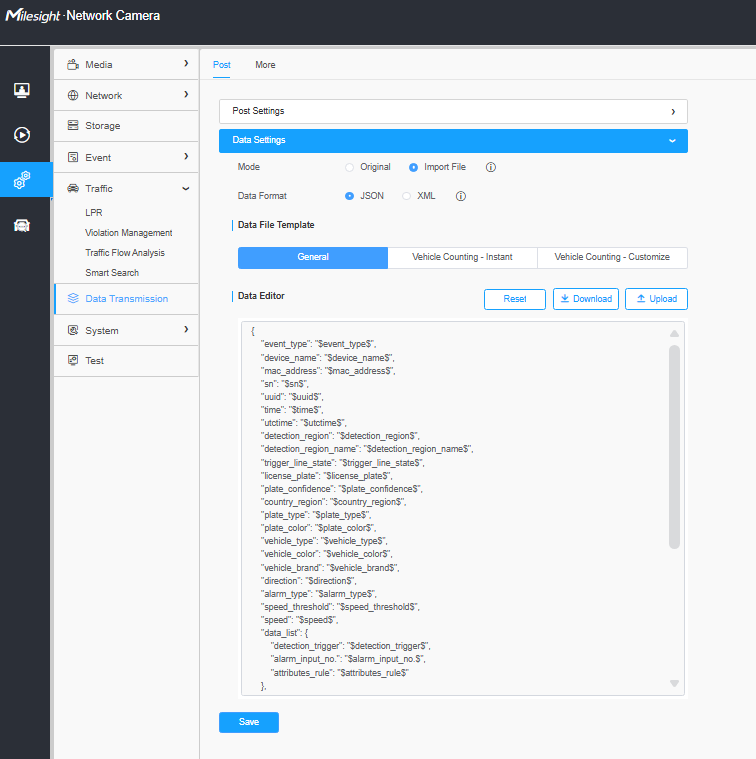Click the "country_region" line in editor
This screenshot has width=756, height=759.
(x=333, y=502)
